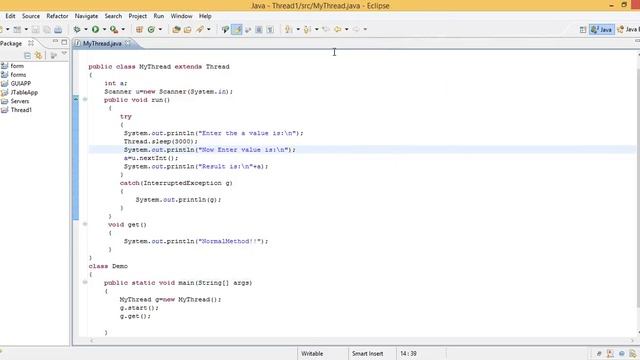Open the Package Explorer view menu triangle
640x360 pixels.
click(x=64, y=53)
